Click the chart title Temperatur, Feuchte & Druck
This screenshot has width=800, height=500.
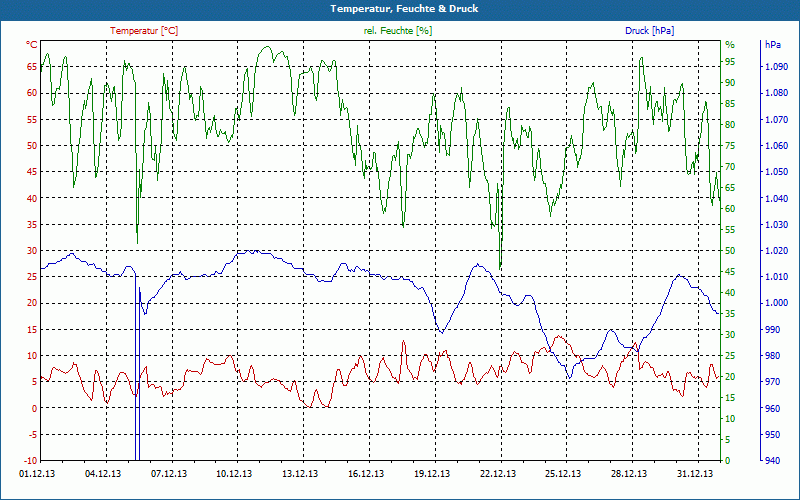click(x=404, y=9)
